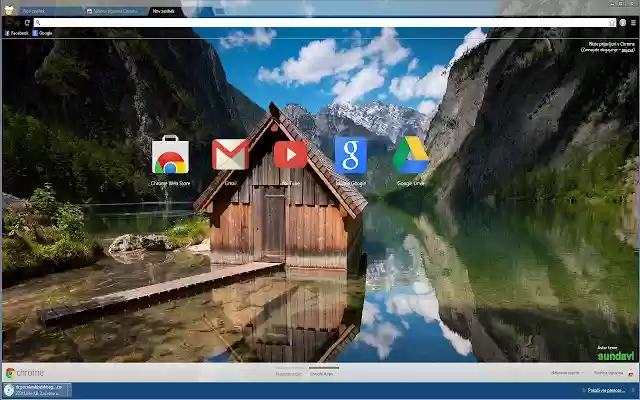Switch to the middle Chrome theme tab

pyautogui.click(x=116, y=11)
